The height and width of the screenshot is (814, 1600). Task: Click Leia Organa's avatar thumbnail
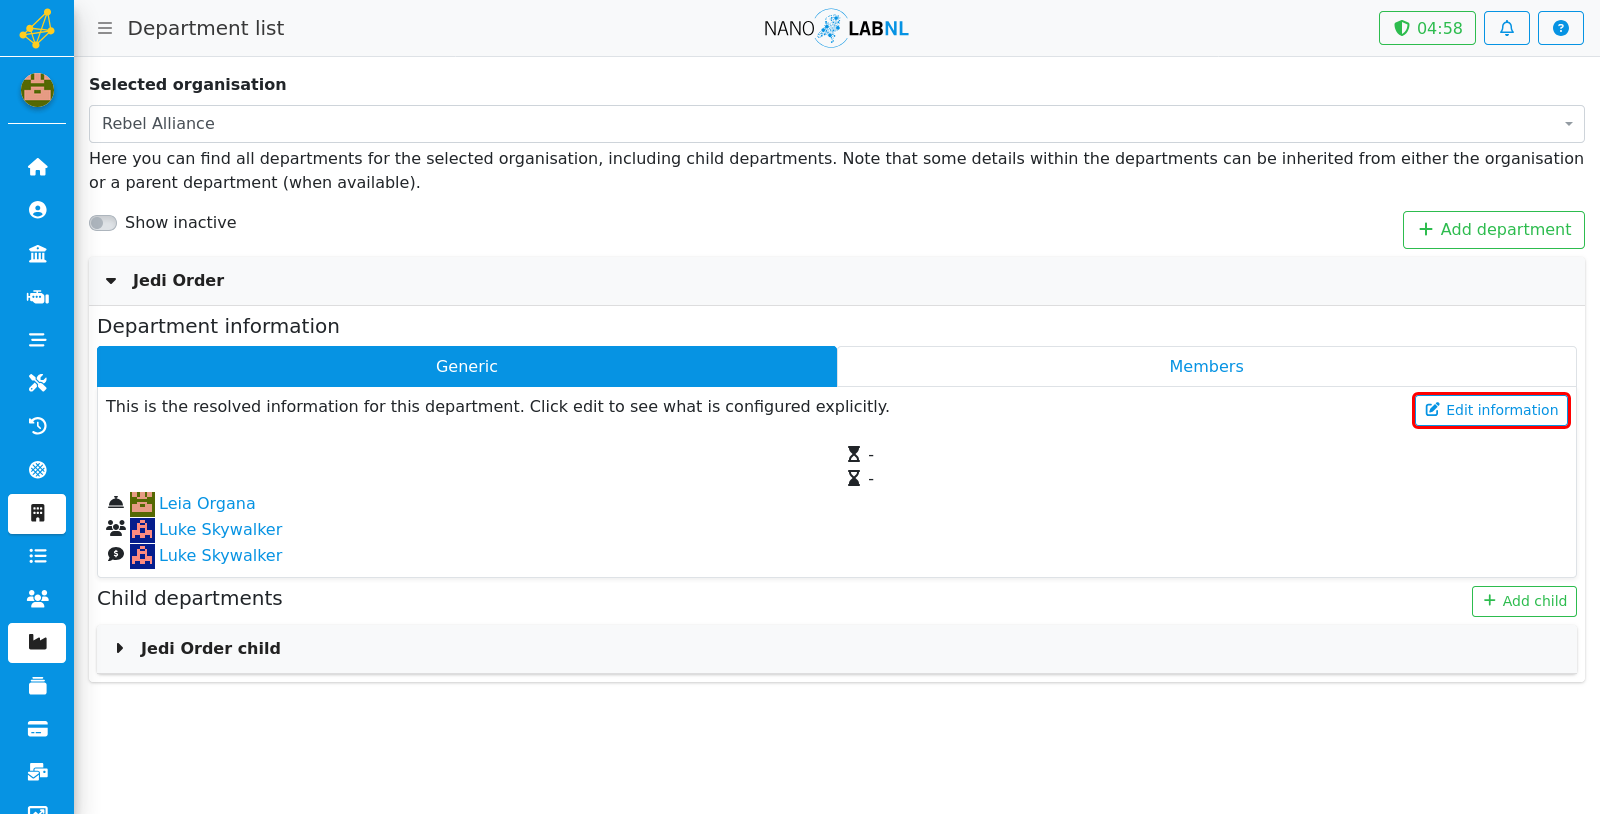point(142,504)
